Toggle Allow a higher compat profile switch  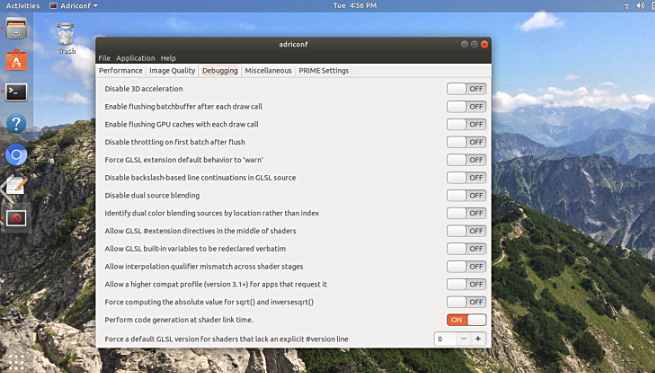point(466,284)
